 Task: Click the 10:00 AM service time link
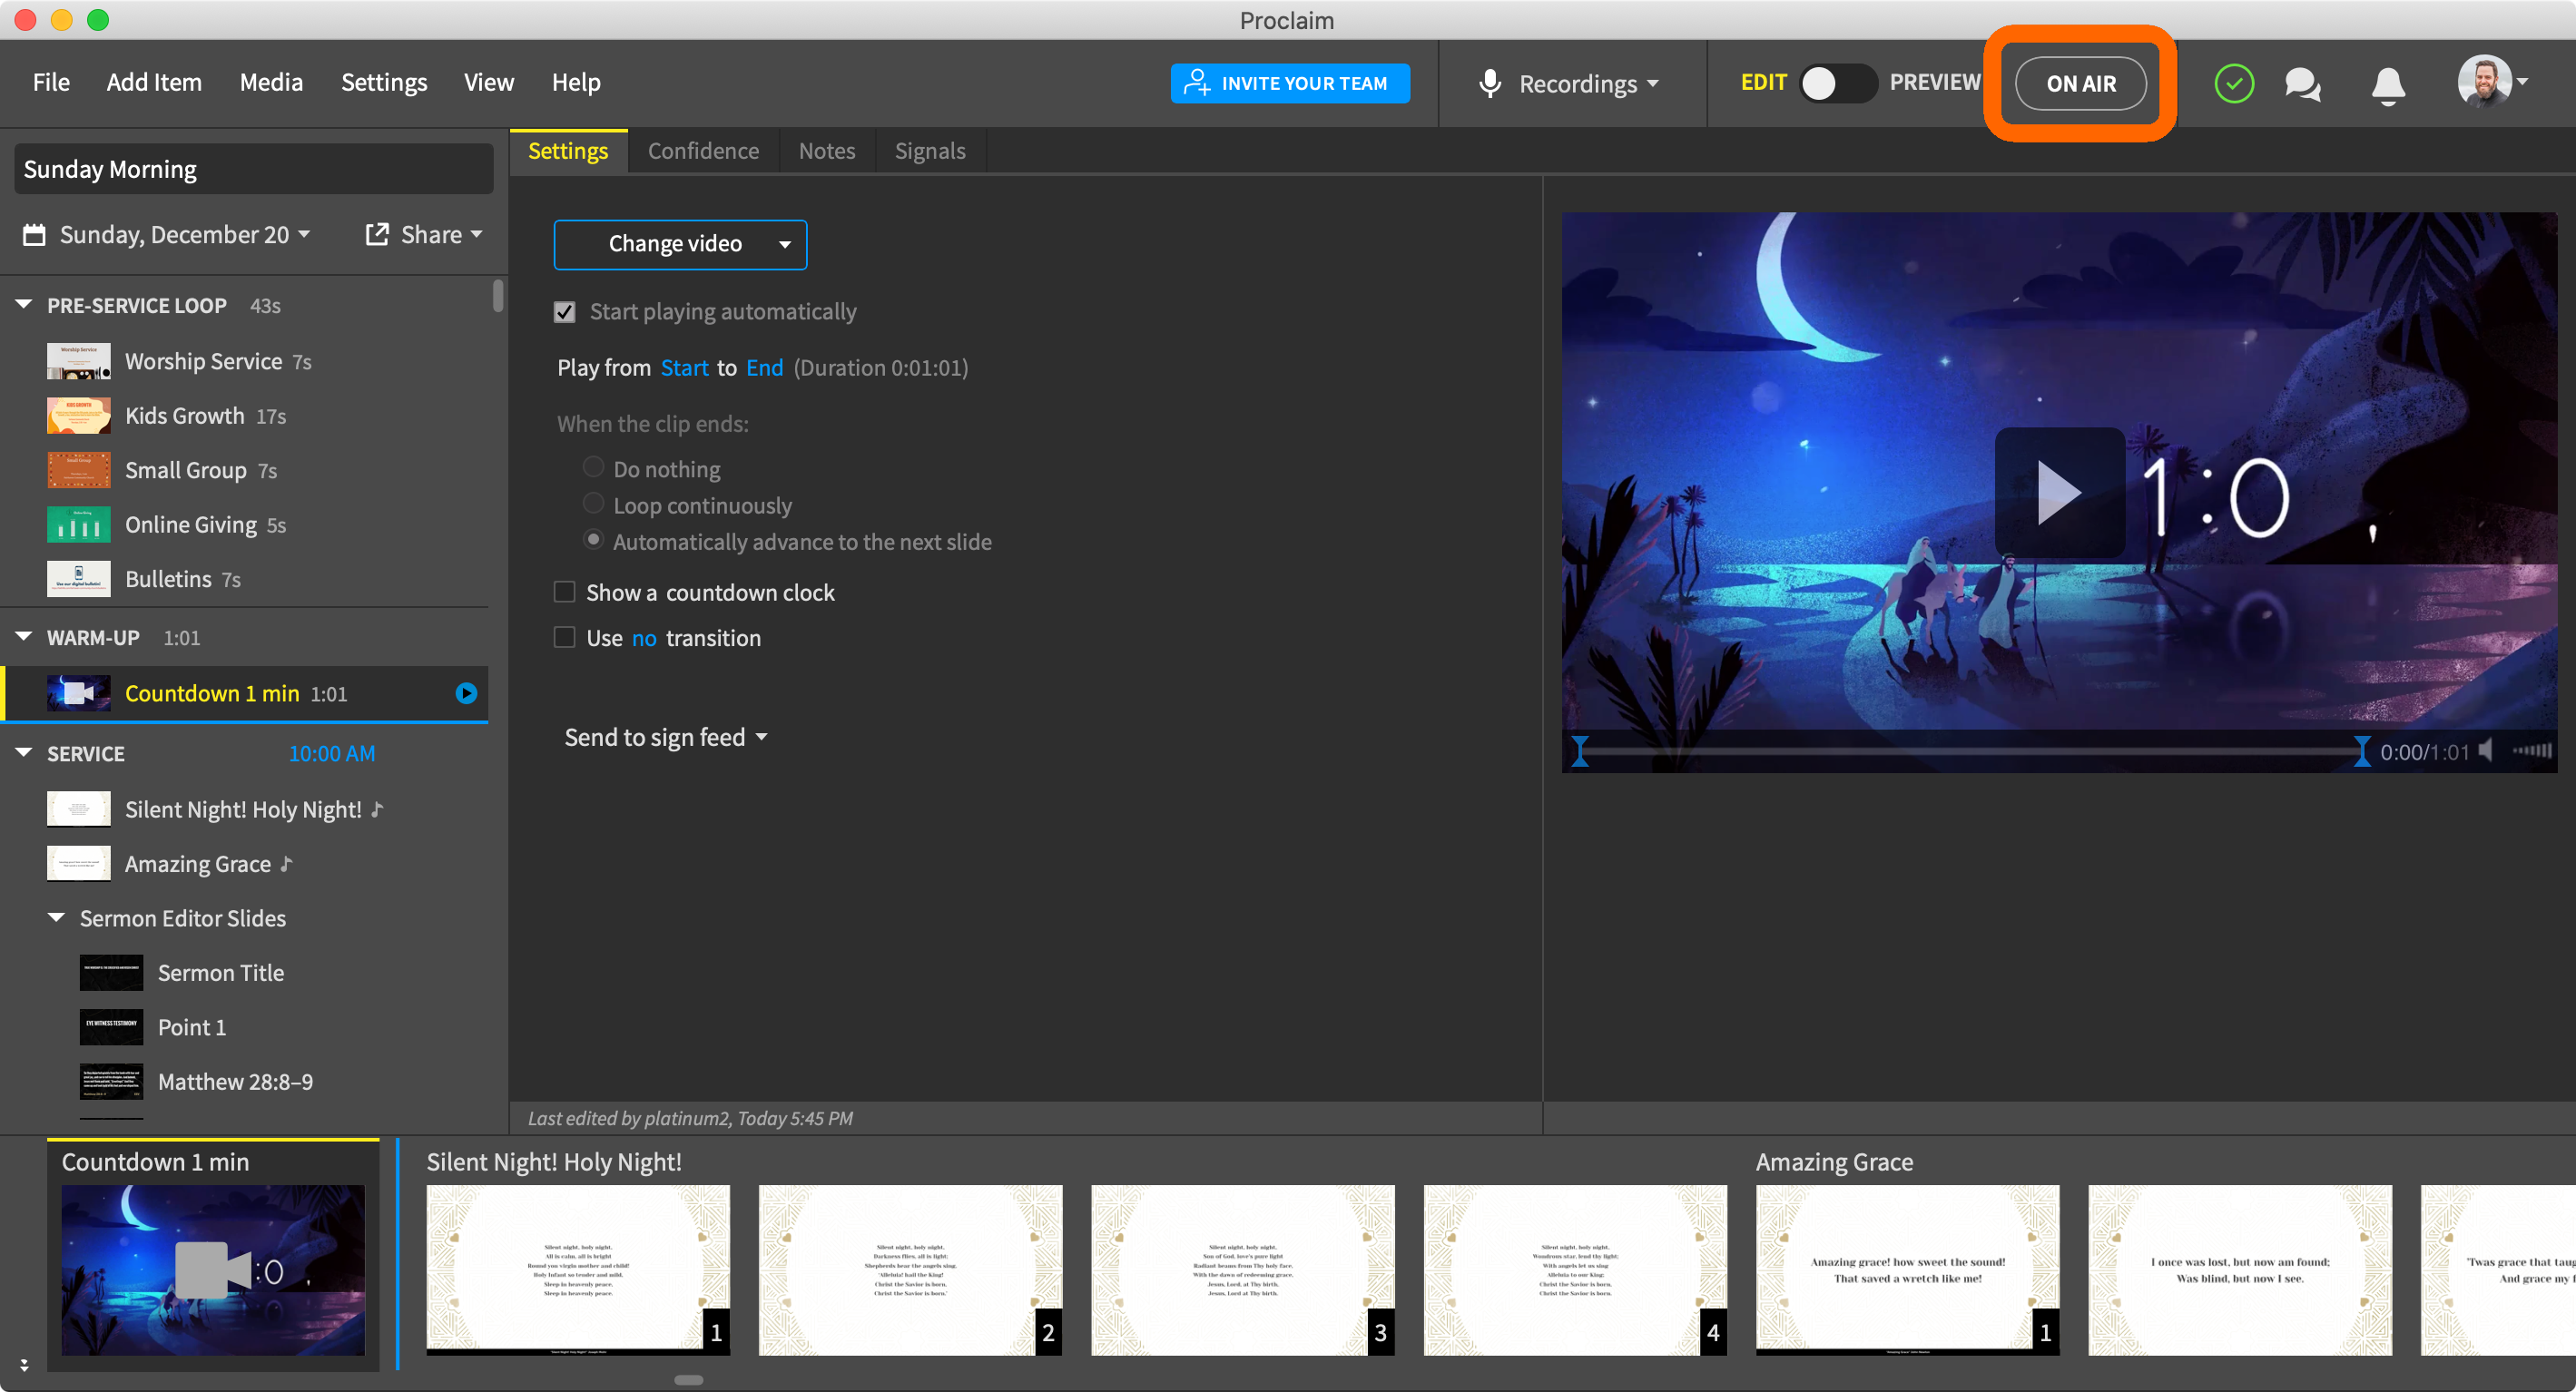click(332, 753)
